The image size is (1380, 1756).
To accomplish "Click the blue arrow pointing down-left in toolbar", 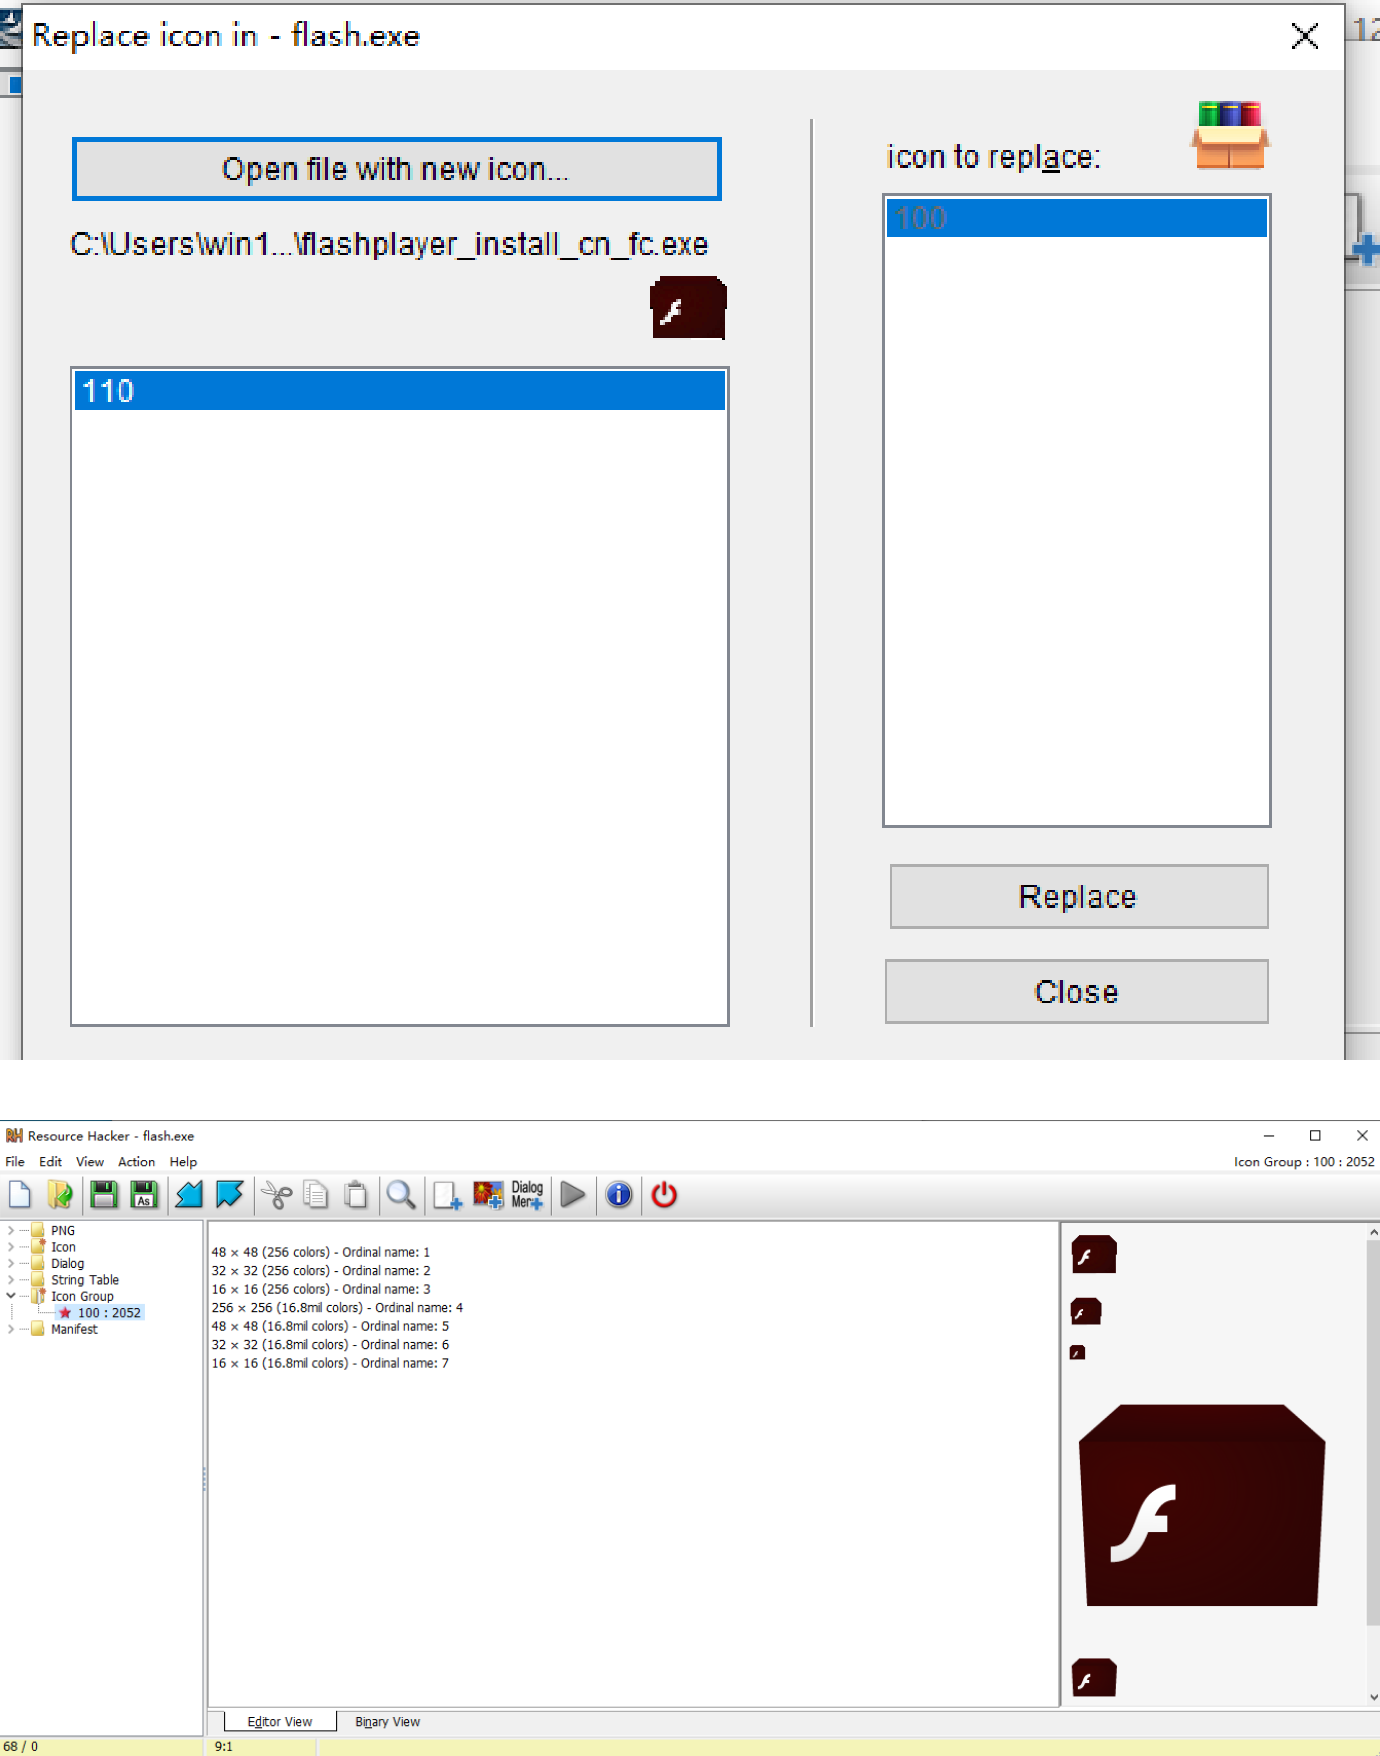I will click(189, 1194).
